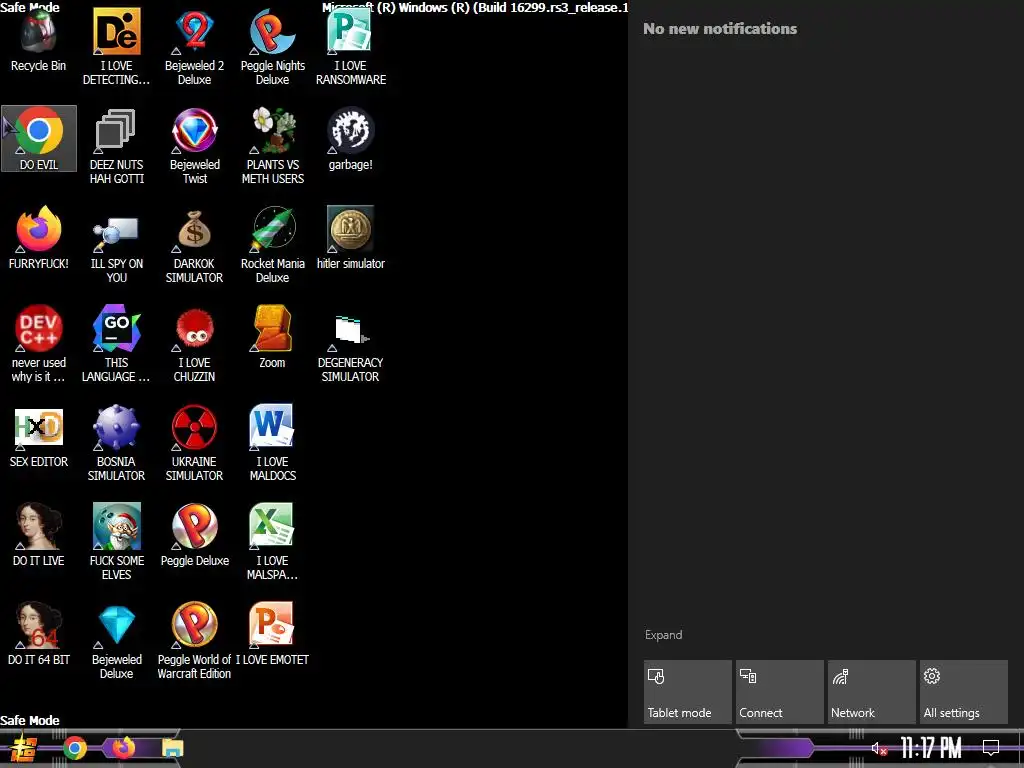This screenshot has width=1024, height=768.
Task: Open the UKRAINE SIMULATOR radiation icon
Action: 194,443
